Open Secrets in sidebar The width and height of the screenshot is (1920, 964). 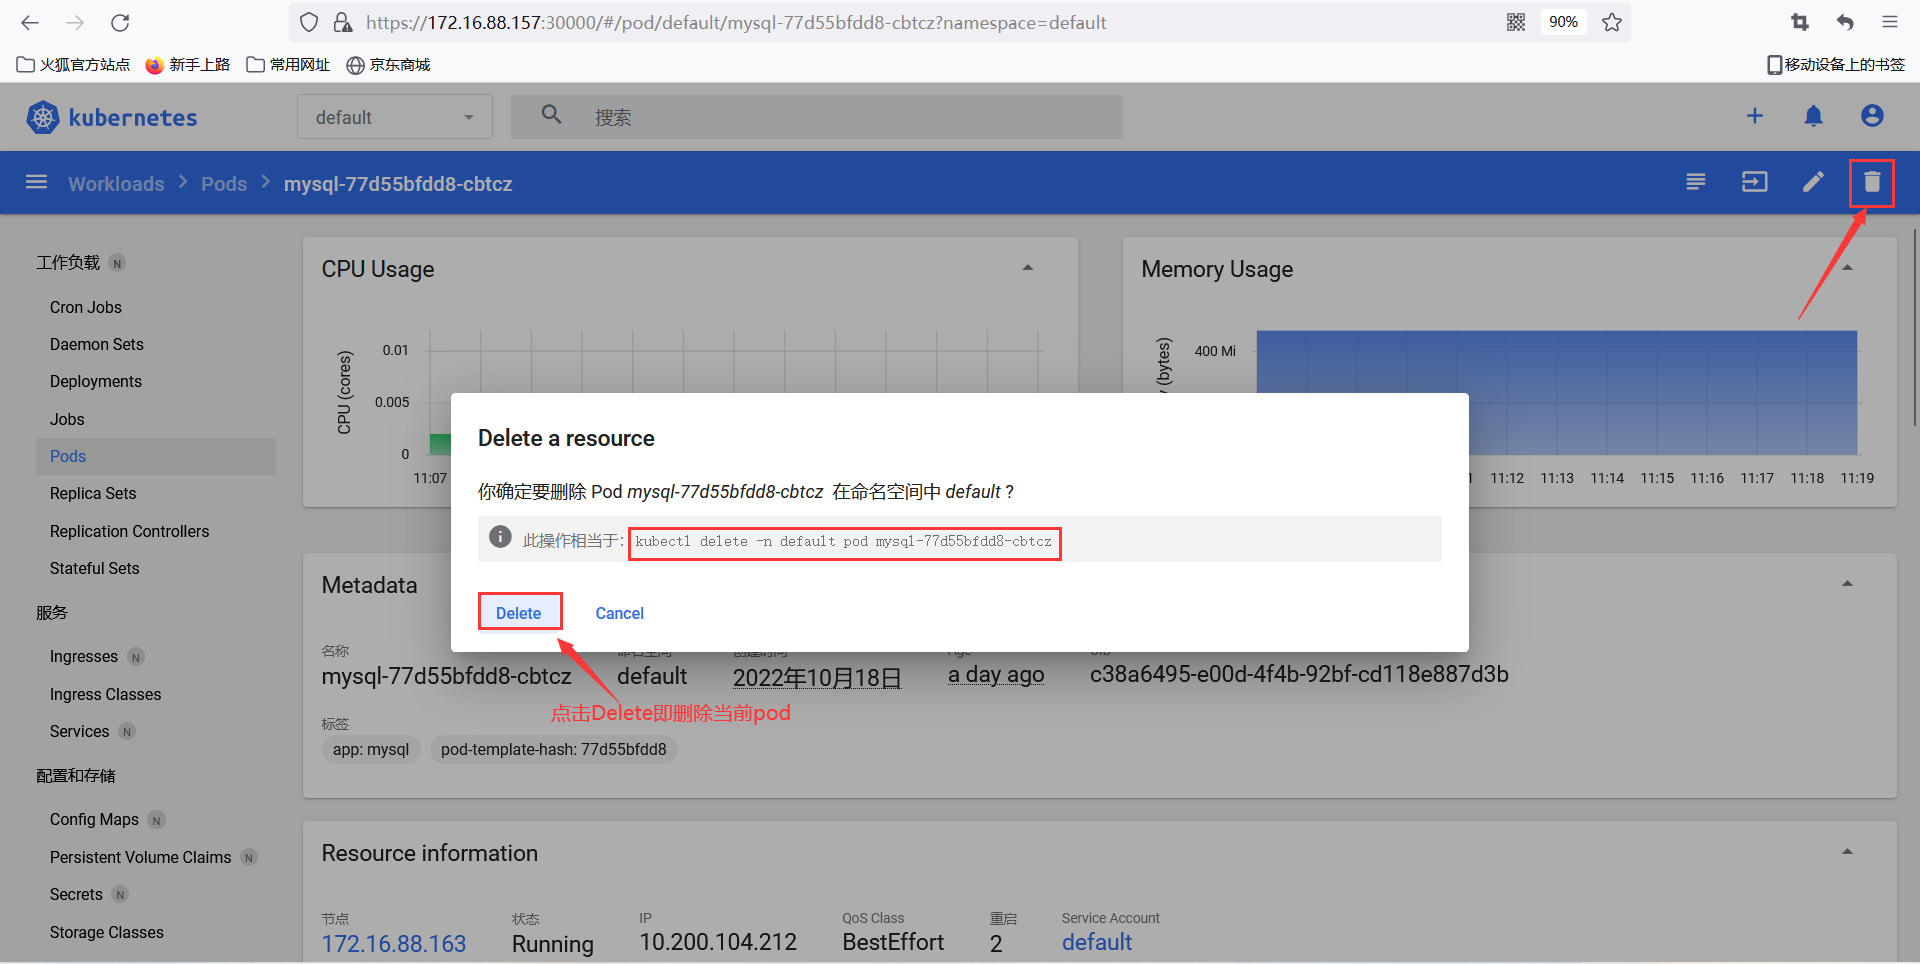pyautogui.click(x=76, y=894)
